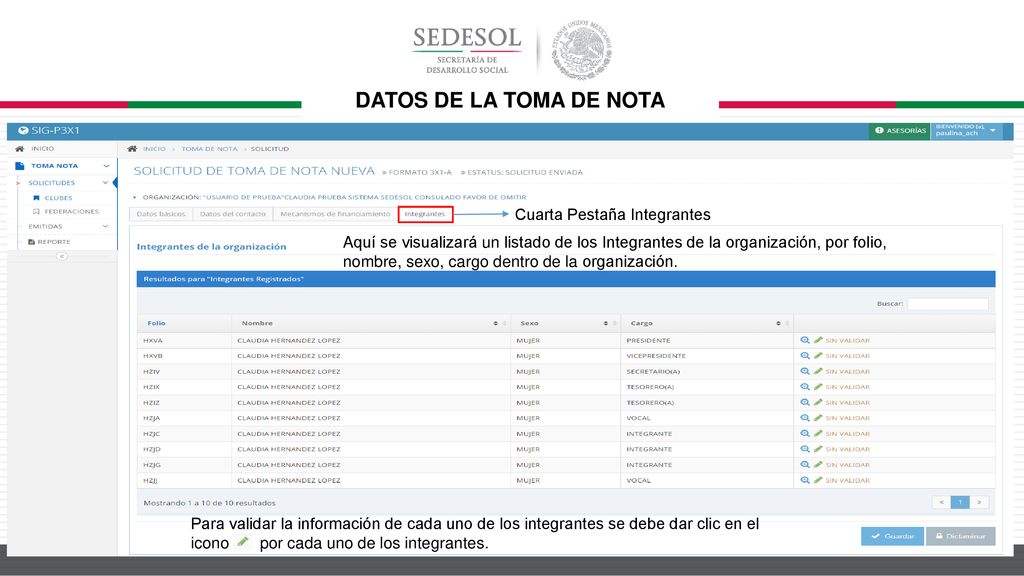Open magnifier view for folio HZJC
Image resolution: width=1024 pixels, height=576 pixels.
click(805, 434)
